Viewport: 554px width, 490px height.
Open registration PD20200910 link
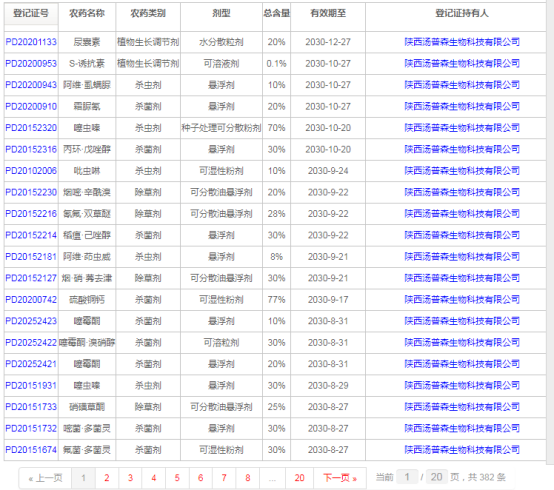tap(31, 106)
